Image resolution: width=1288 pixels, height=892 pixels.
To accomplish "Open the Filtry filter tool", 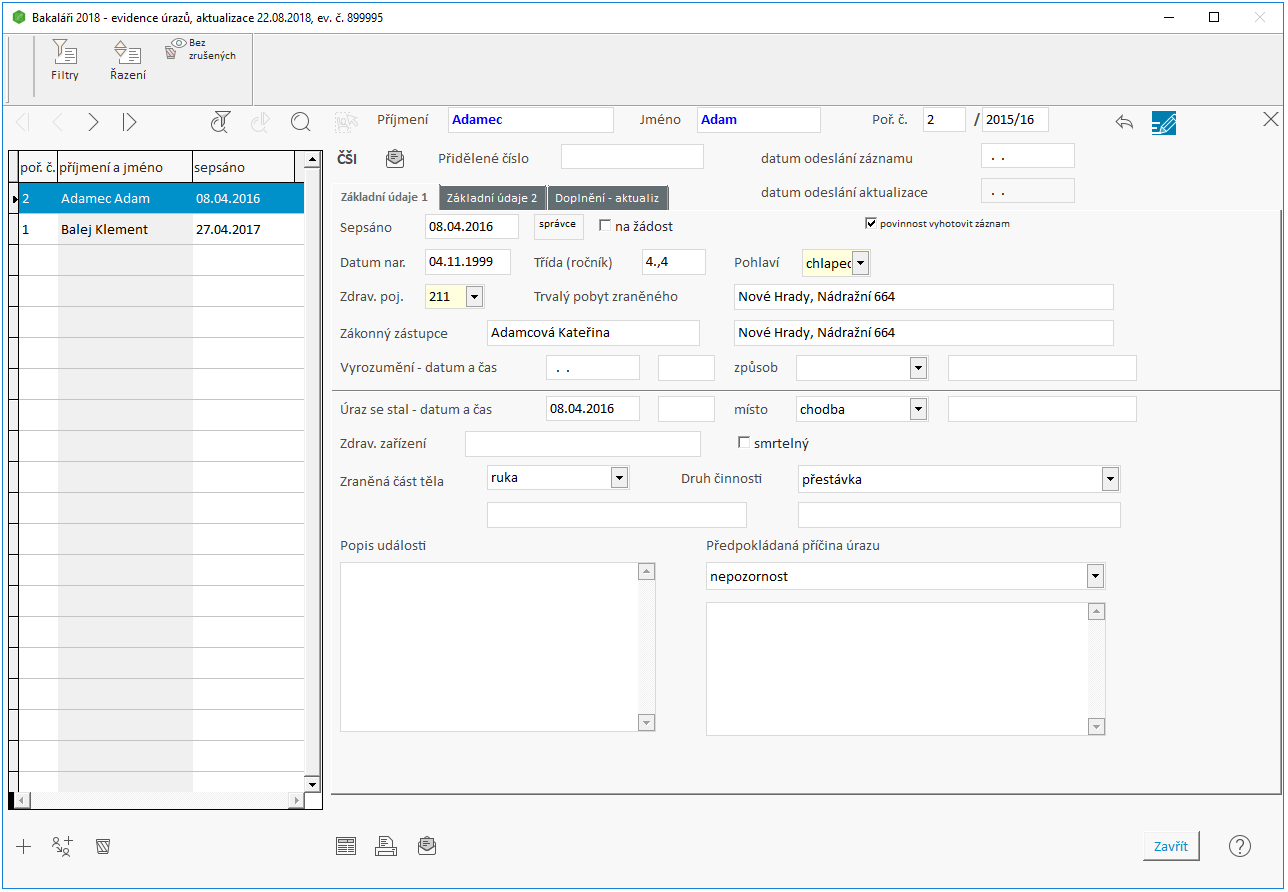I will pyautogui.click(x=65, y=60).
